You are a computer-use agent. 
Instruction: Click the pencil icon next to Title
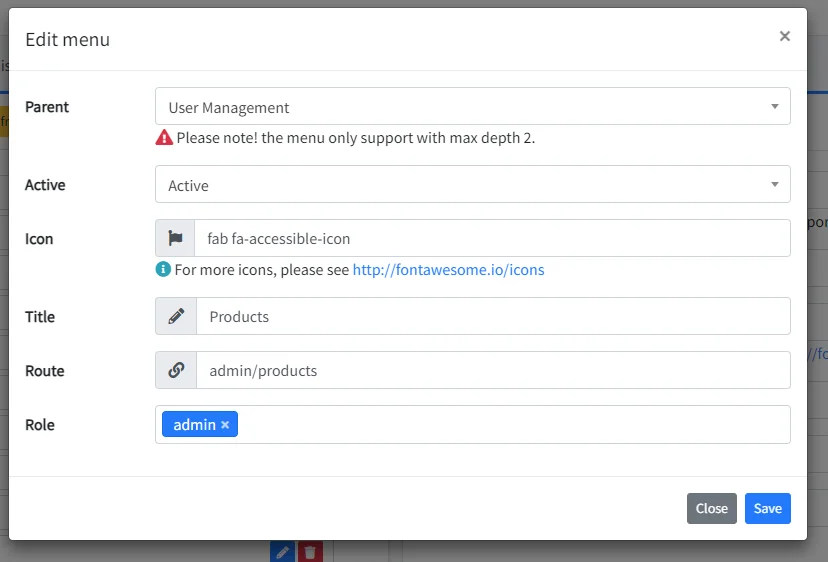176,316
